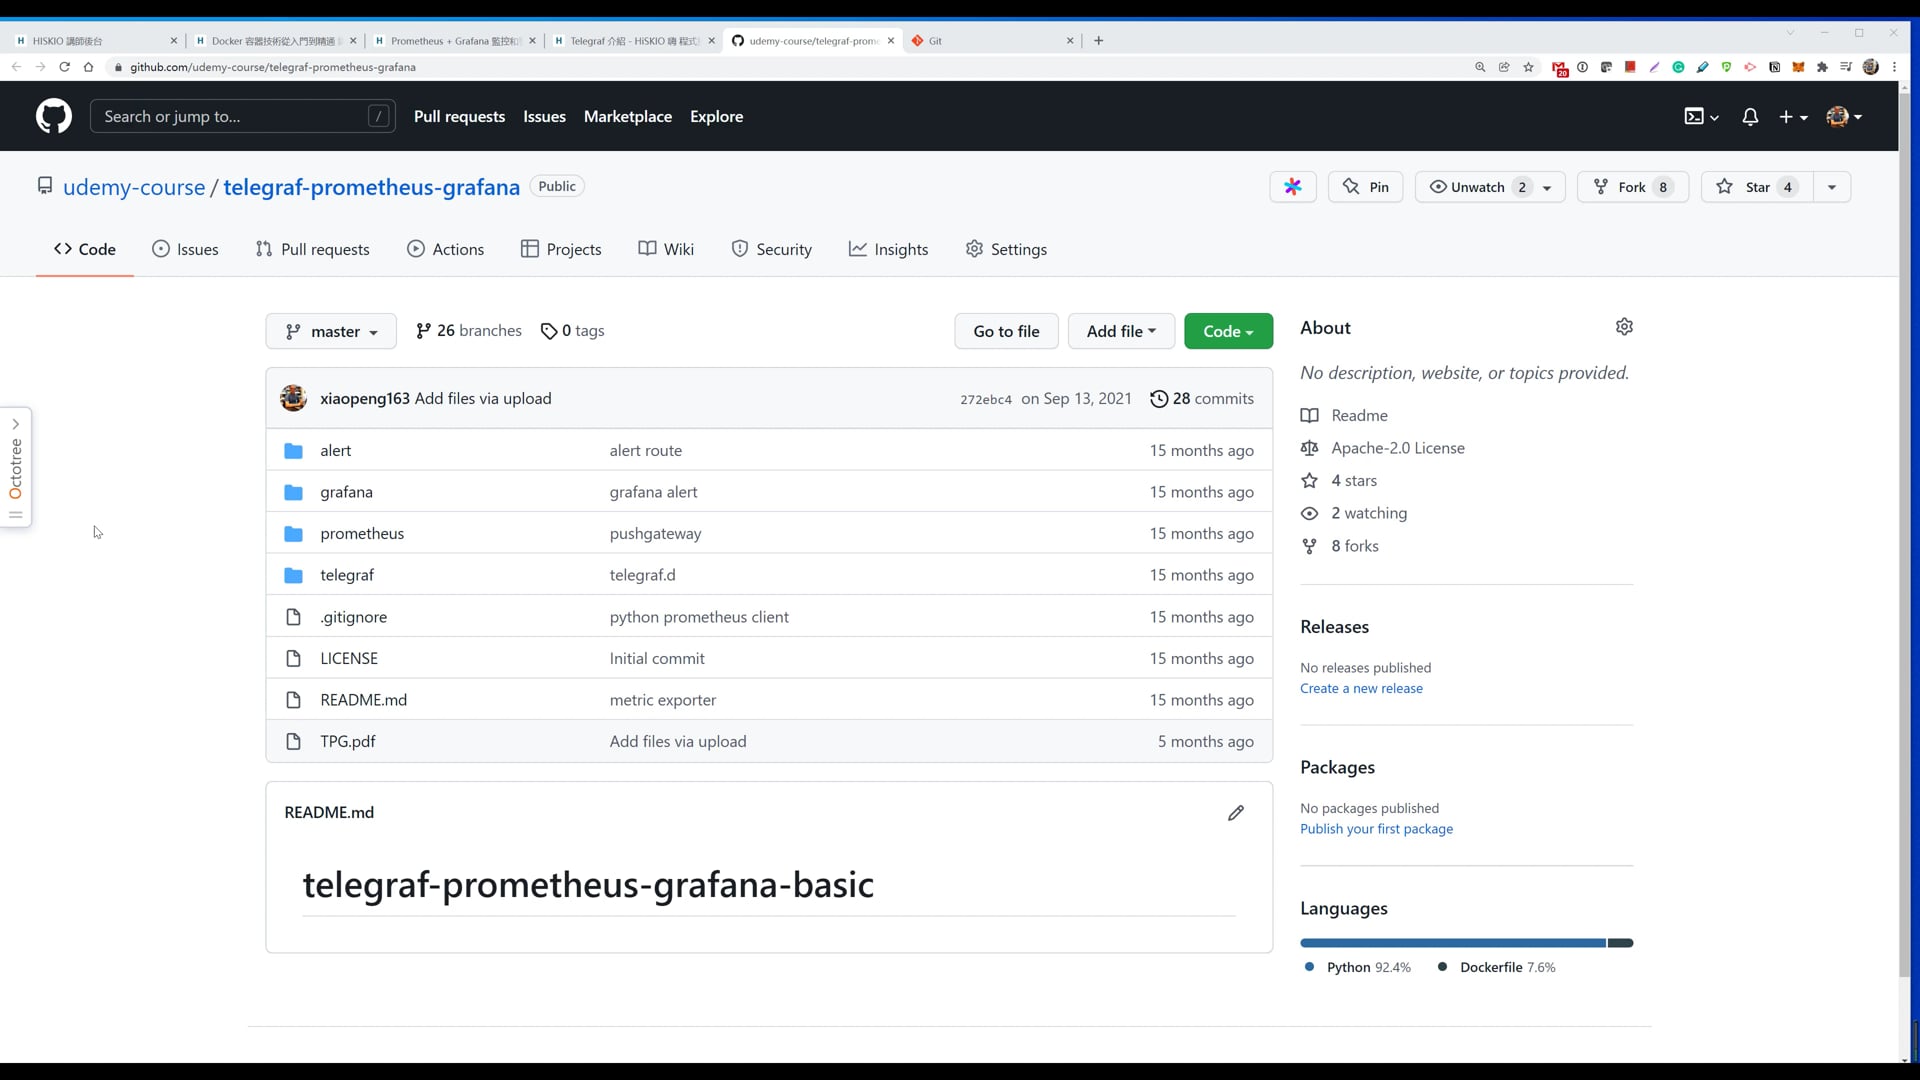Expand the green Code dropdown

click(x=1228, y=331)
